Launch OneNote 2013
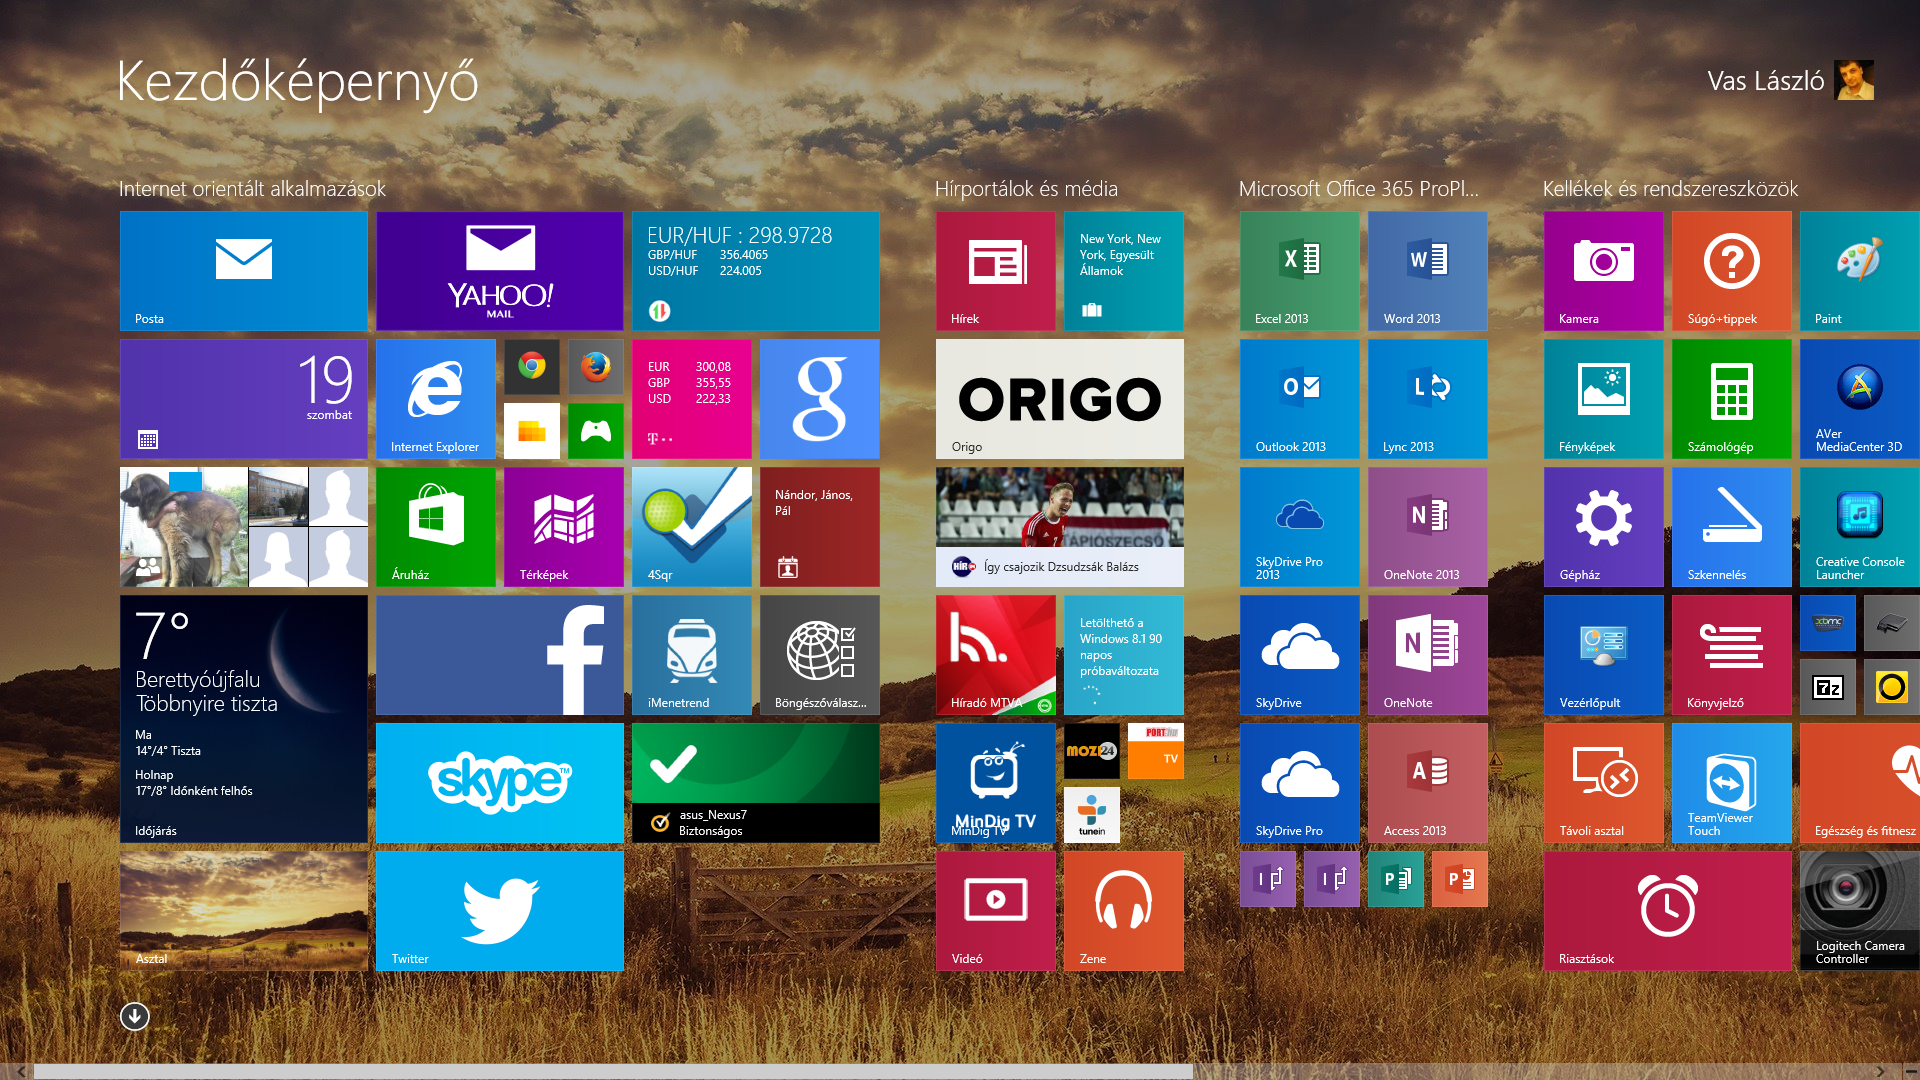This screenshot has width=1920, height=1080. [1427, 527]
